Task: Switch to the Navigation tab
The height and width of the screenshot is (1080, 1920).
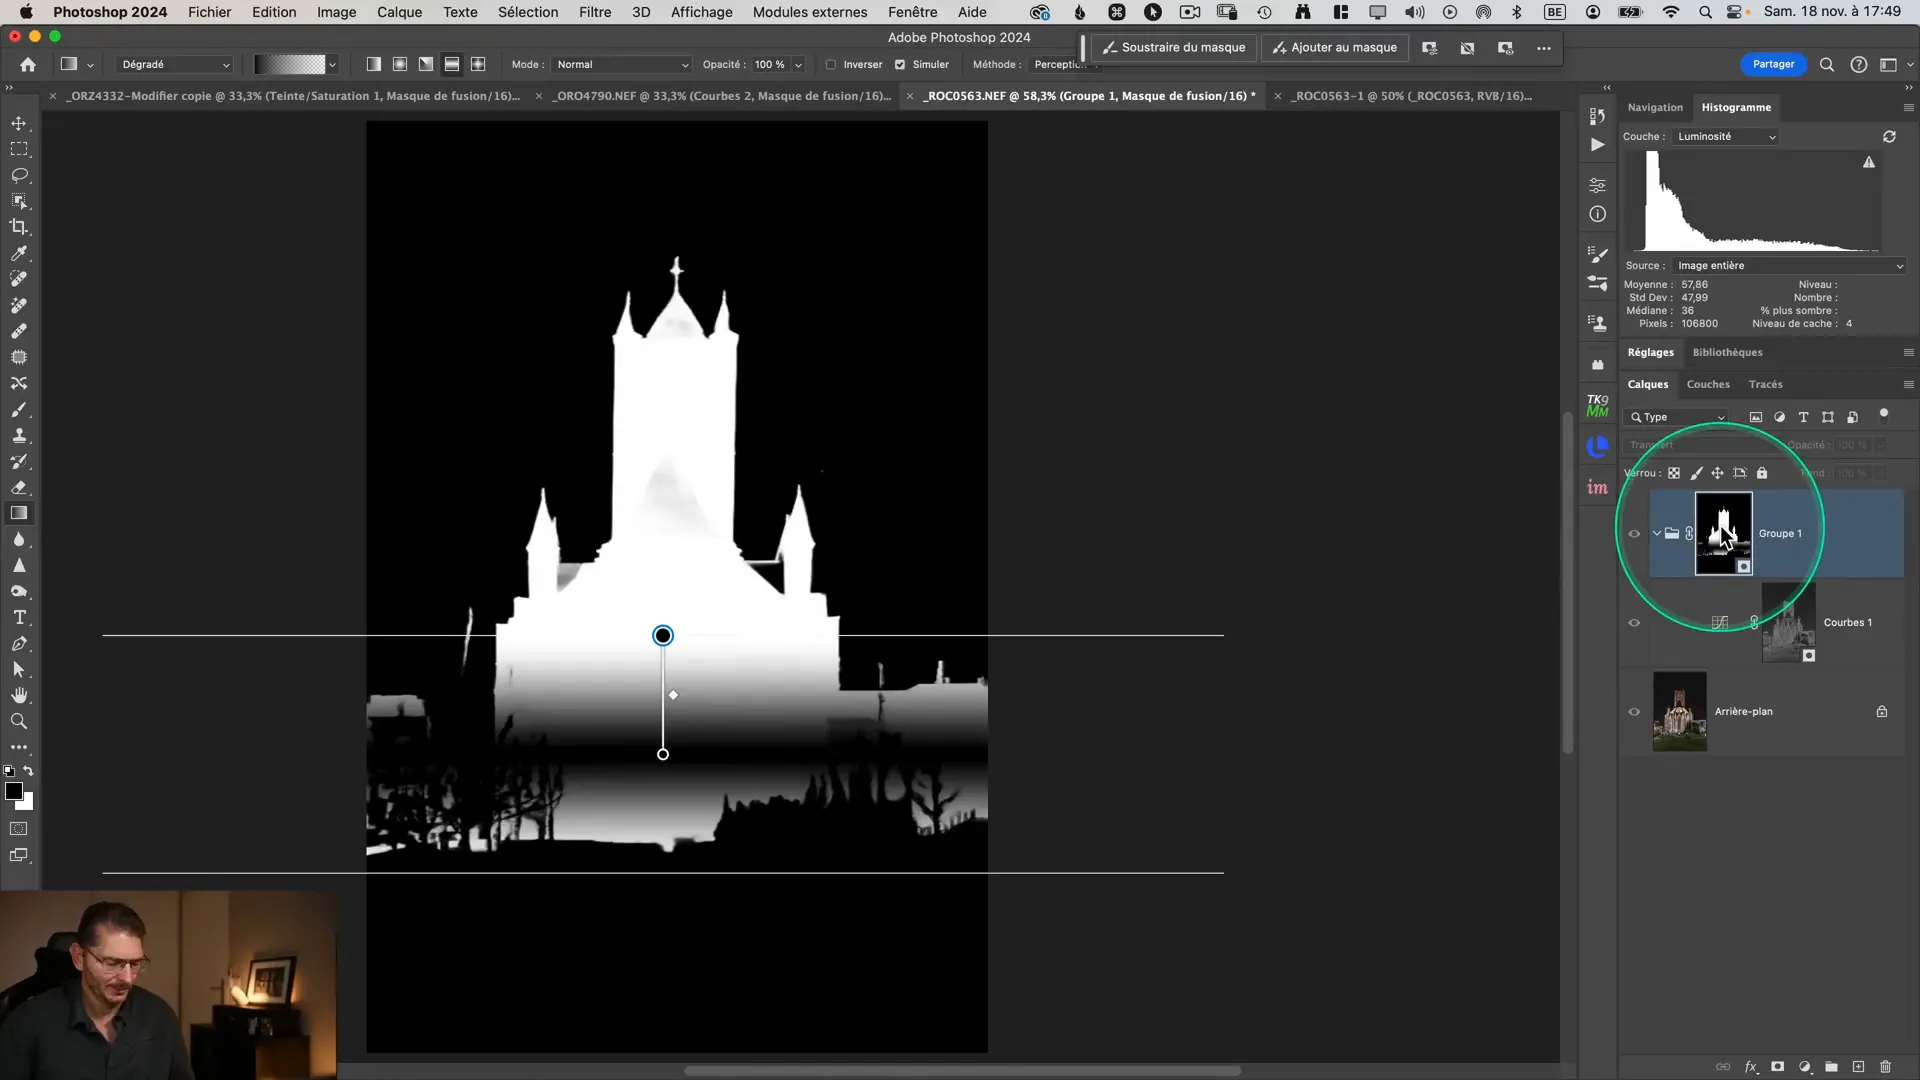Action: tap(1655, 107)
